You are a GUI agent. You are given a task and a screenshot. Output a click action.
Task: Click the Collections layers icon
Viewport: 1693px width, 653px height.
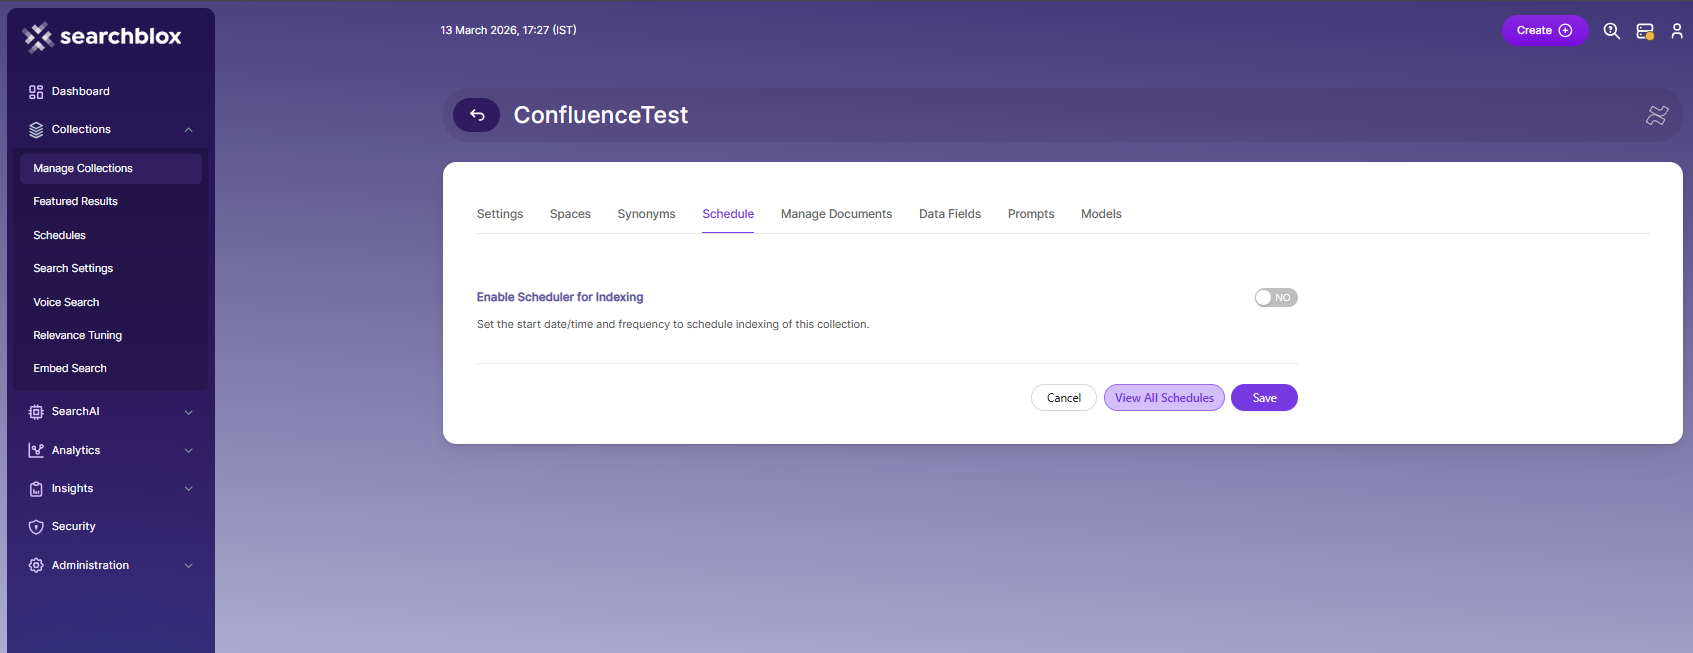click(x=36, y=130)
